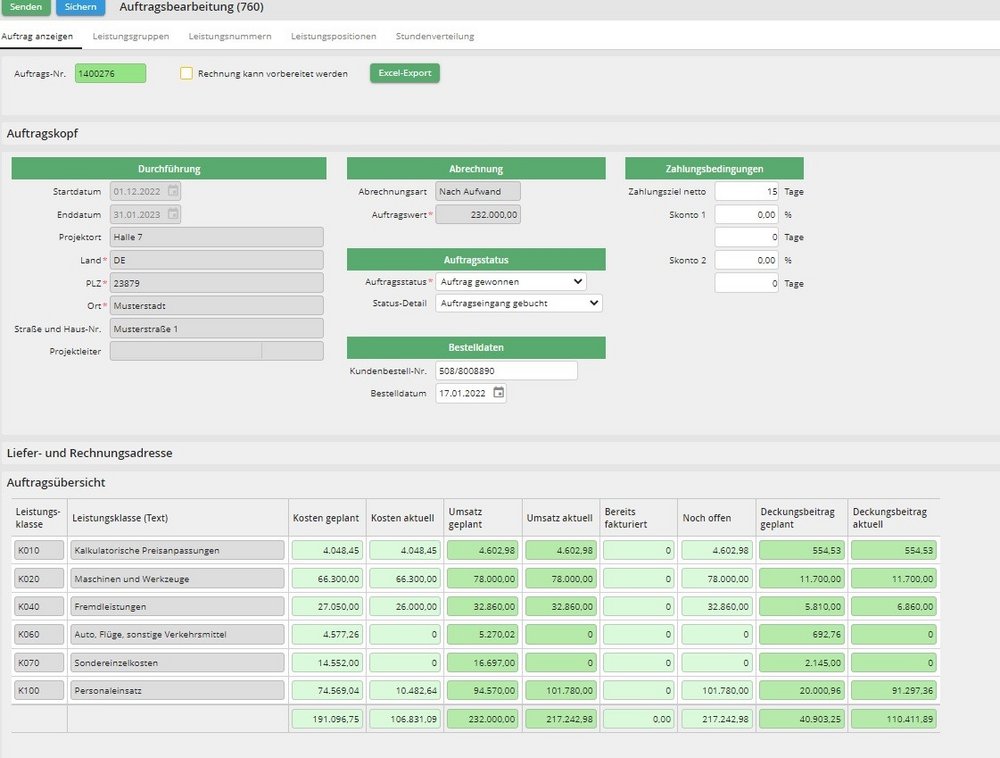Focus the Auftrags-Nr. field
The height and width of the screenshot is (758, 1000).
click(110, 73)
